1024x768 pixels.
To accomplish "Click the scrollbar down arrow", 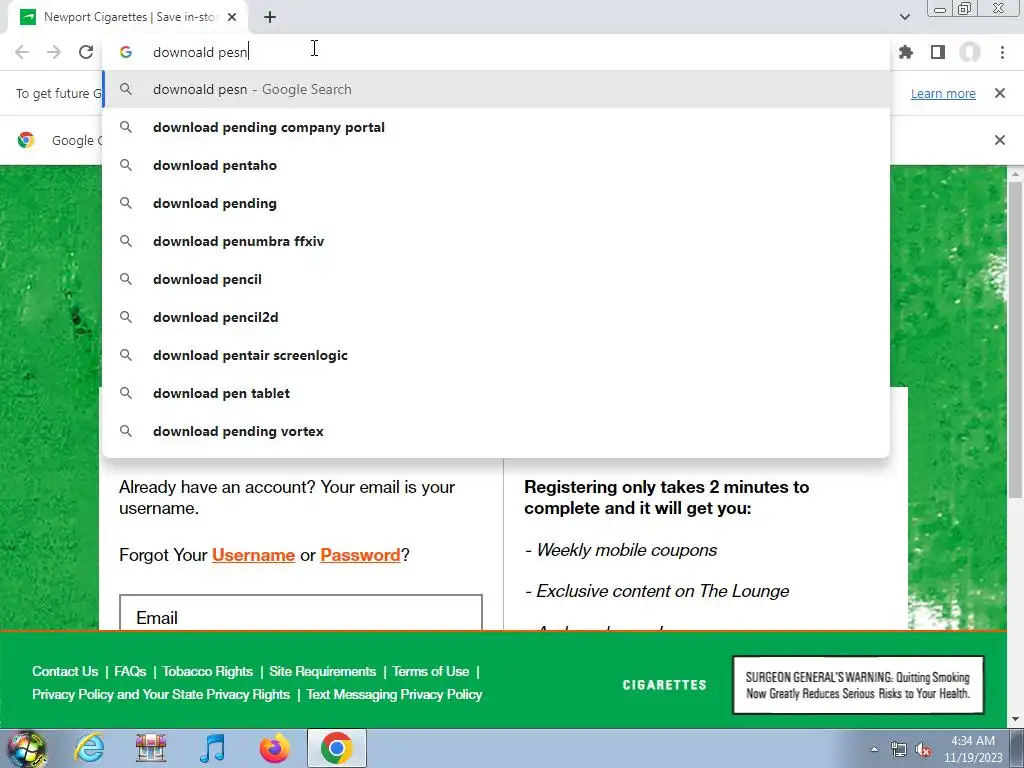I will click(x=1015, y=719).
